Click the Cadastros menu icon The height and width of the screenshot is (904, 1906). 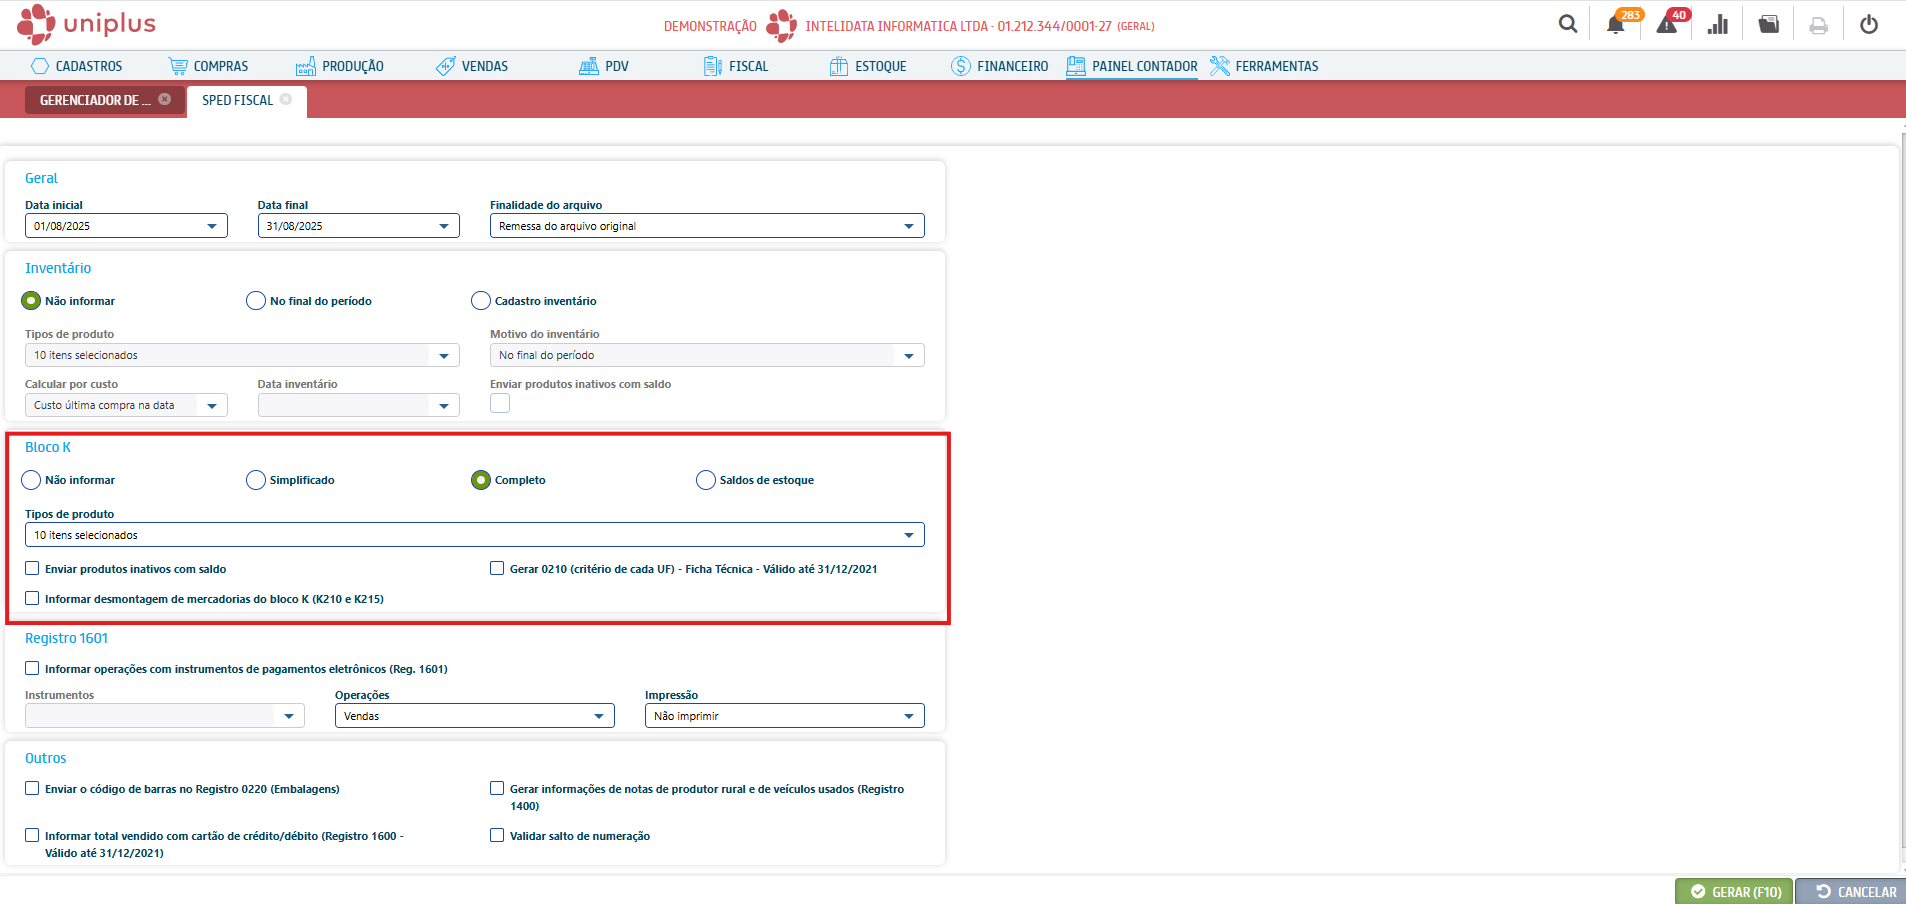coord(40,66)
